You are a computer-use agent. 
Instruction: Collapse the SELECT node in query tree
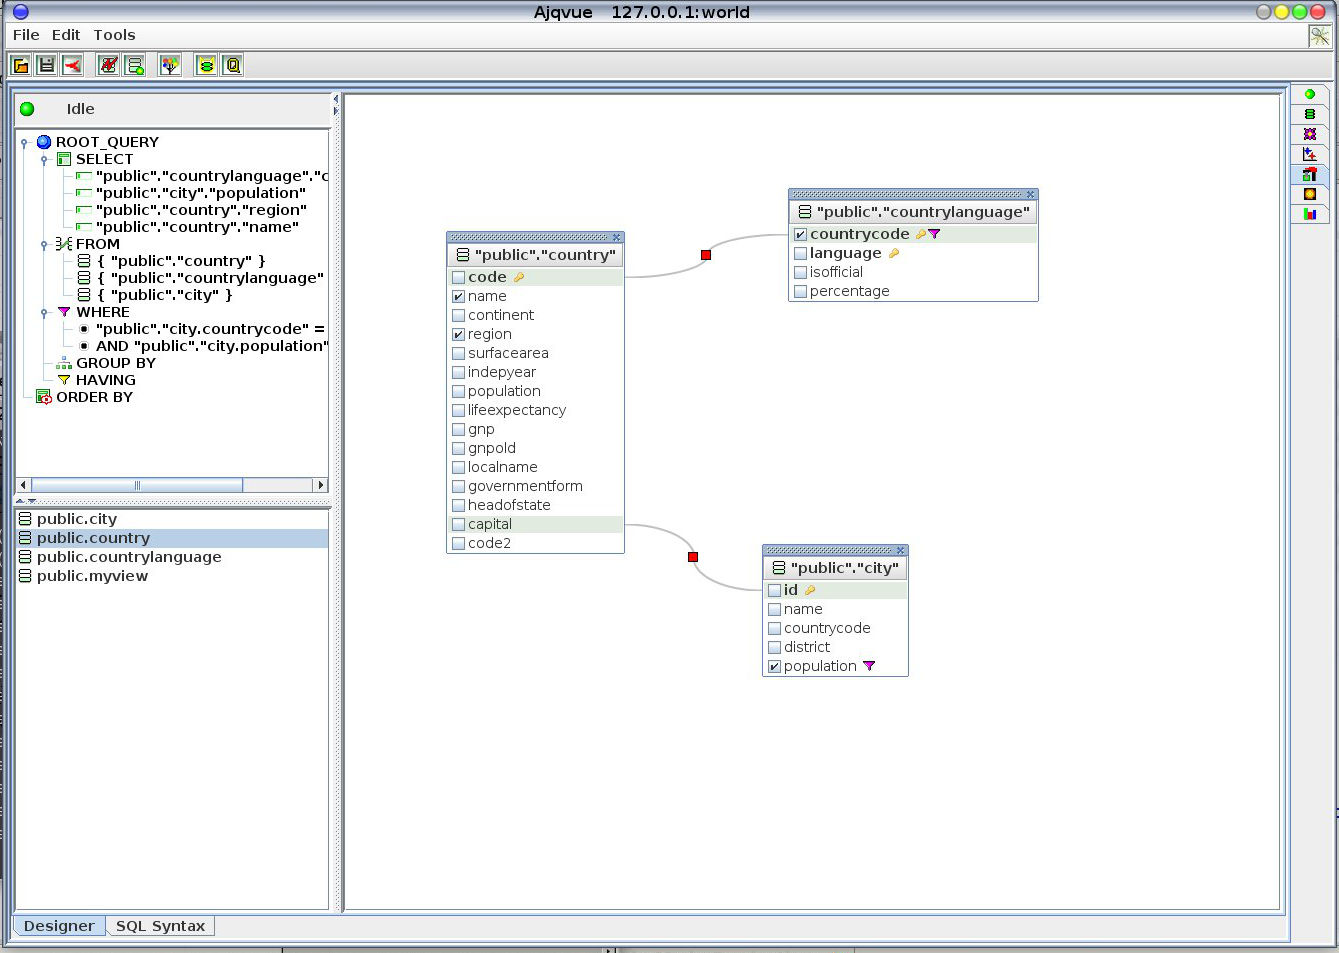click(44, 160)
